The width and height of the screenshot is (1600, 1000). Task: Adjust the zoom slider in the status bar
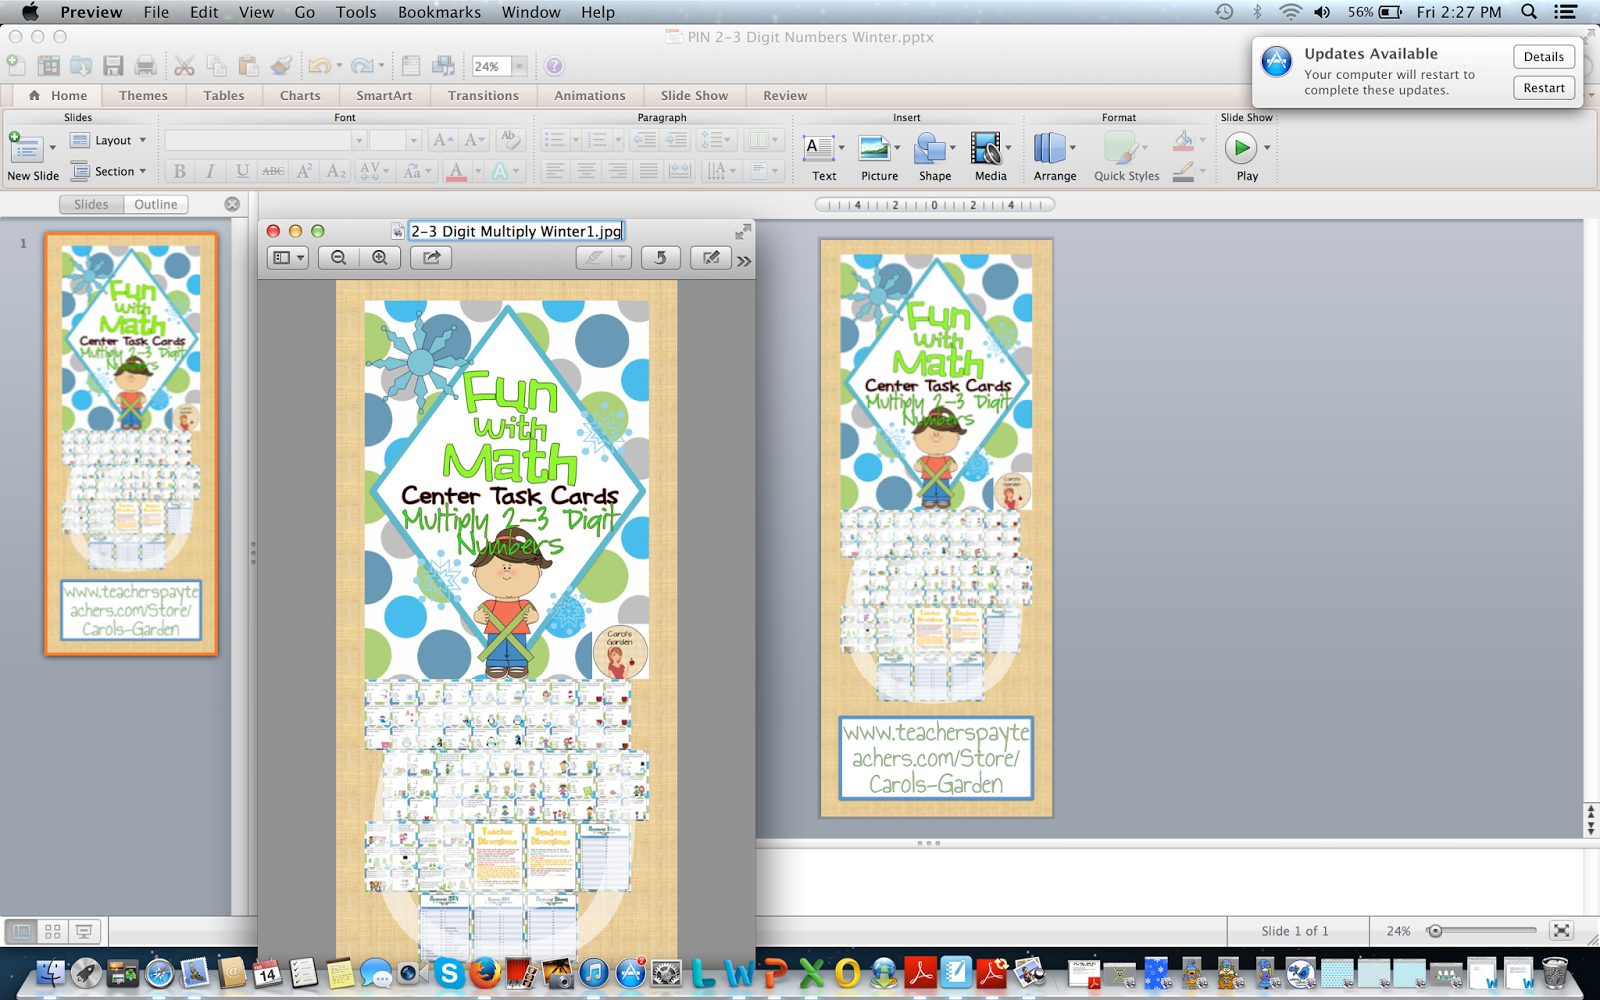(x=1435, y=931)
